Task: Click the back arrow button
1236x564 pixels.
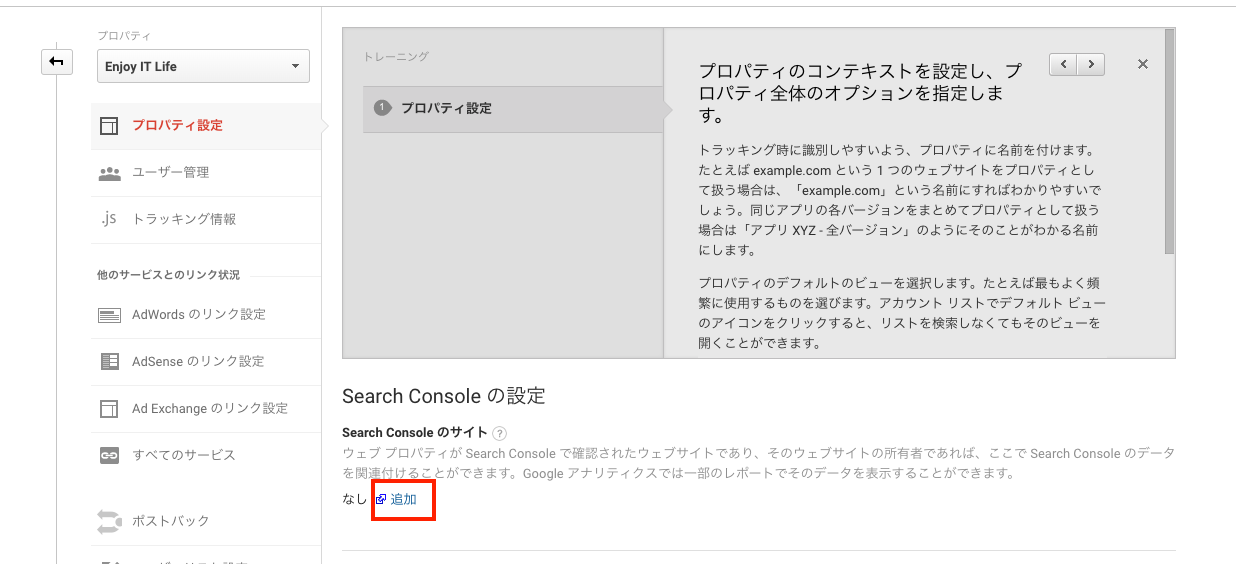Action: pyautogui.click(x=57, y=62)
